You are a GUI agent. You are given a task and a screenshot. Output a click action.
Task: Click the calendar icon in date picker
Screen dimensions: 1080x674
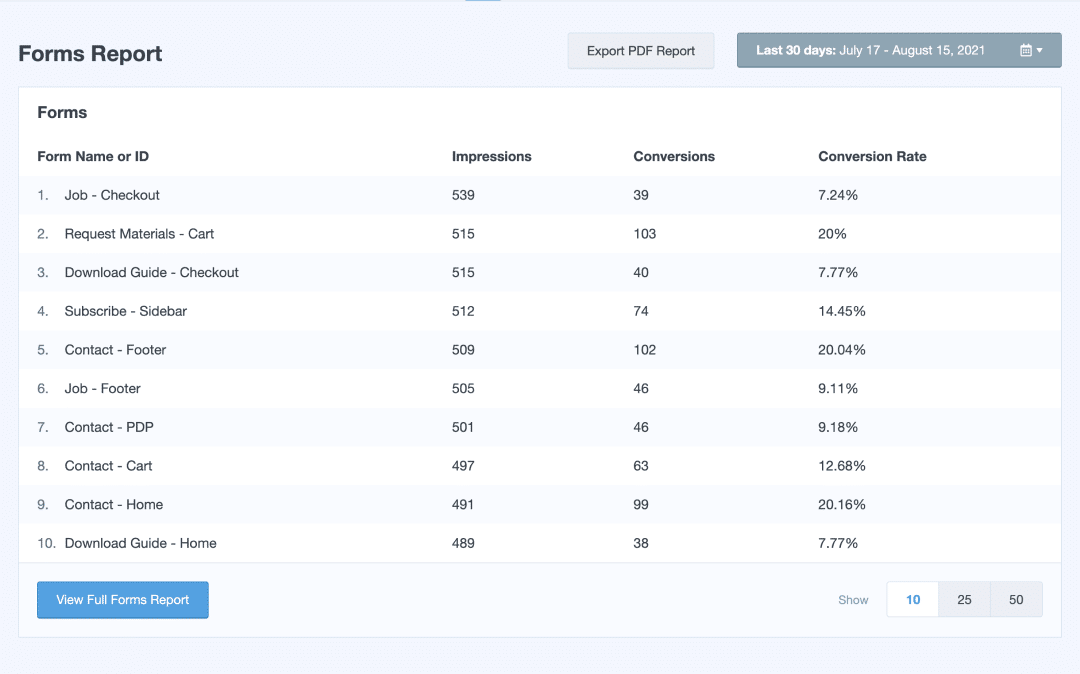coord(1025,51)
